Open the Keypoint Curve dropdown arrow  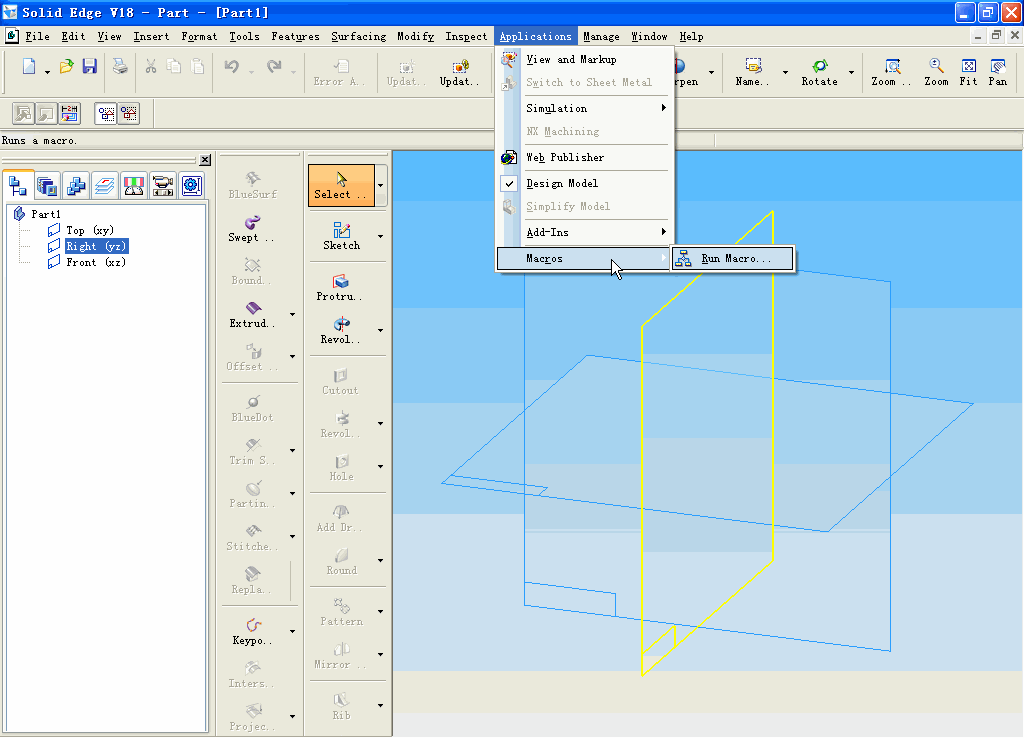[x=293, y=632]
